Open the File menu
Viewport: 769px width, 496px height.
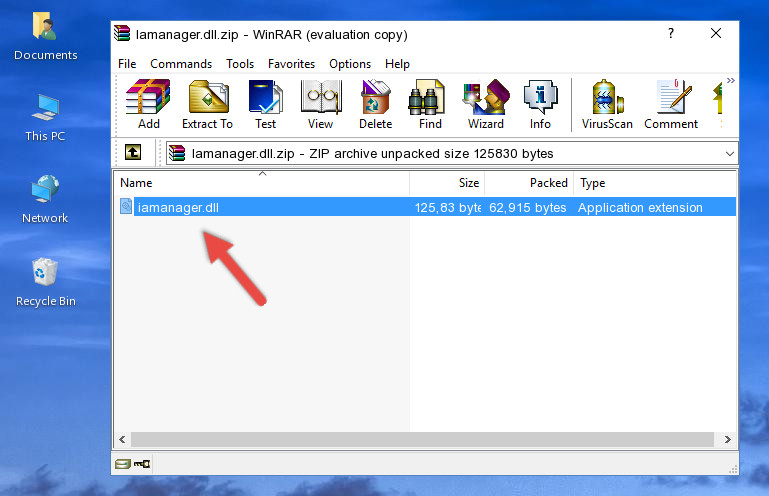127,64
